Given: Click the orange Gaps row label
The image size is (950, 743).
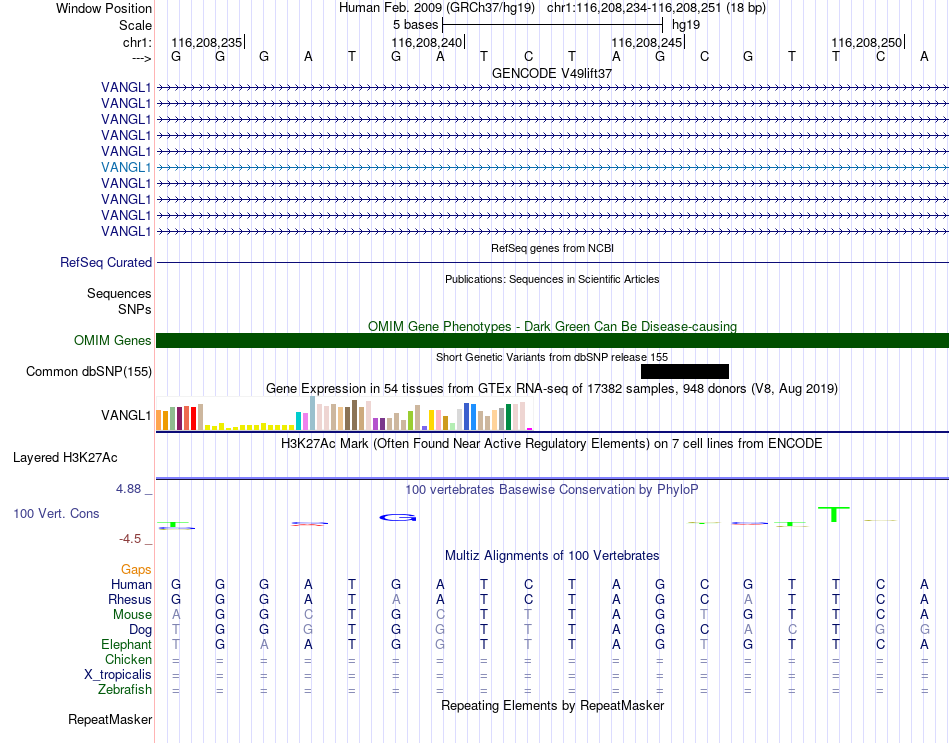Looking at the screenshot, I should [x=136, y=570].
